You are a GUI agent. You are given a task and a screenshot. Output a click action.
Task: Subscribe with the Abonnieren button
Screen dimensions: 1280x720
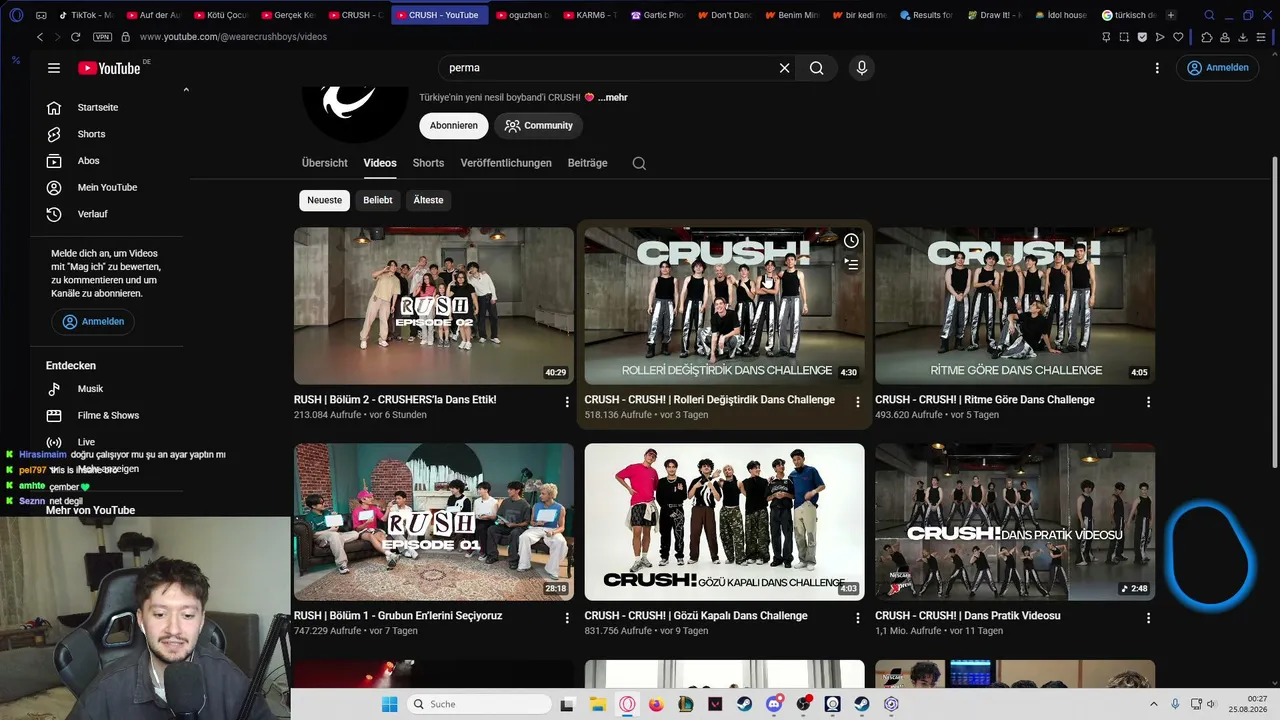(x=454, y=126)
